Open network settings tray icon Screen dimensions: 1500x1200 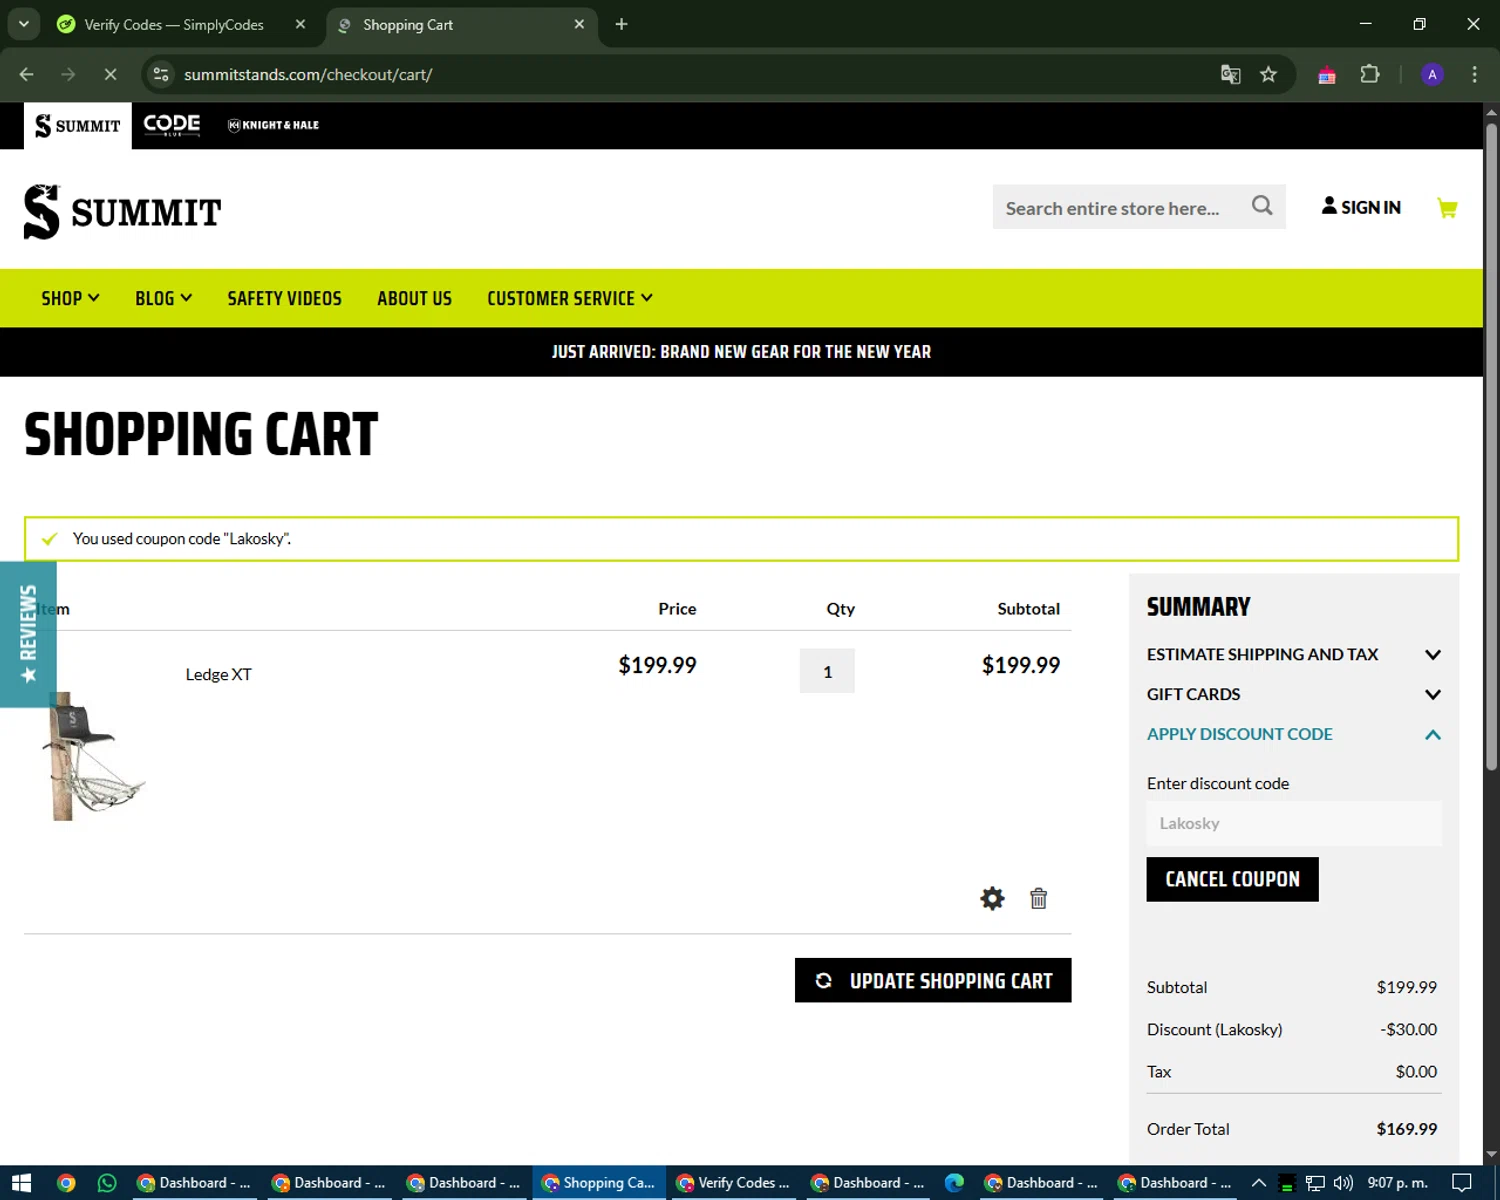click(x=1315, y=1183)
